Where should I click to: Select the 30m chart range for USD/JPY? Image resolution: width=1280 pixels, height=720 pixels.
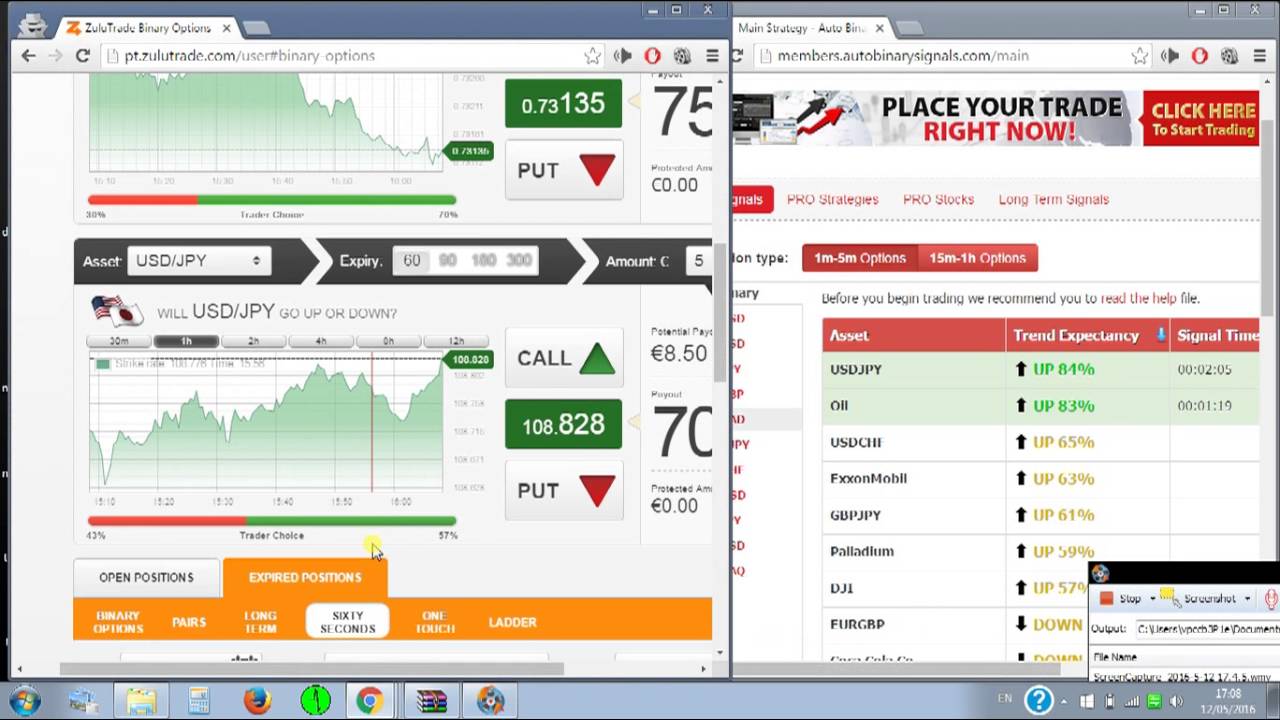[119, 341]
